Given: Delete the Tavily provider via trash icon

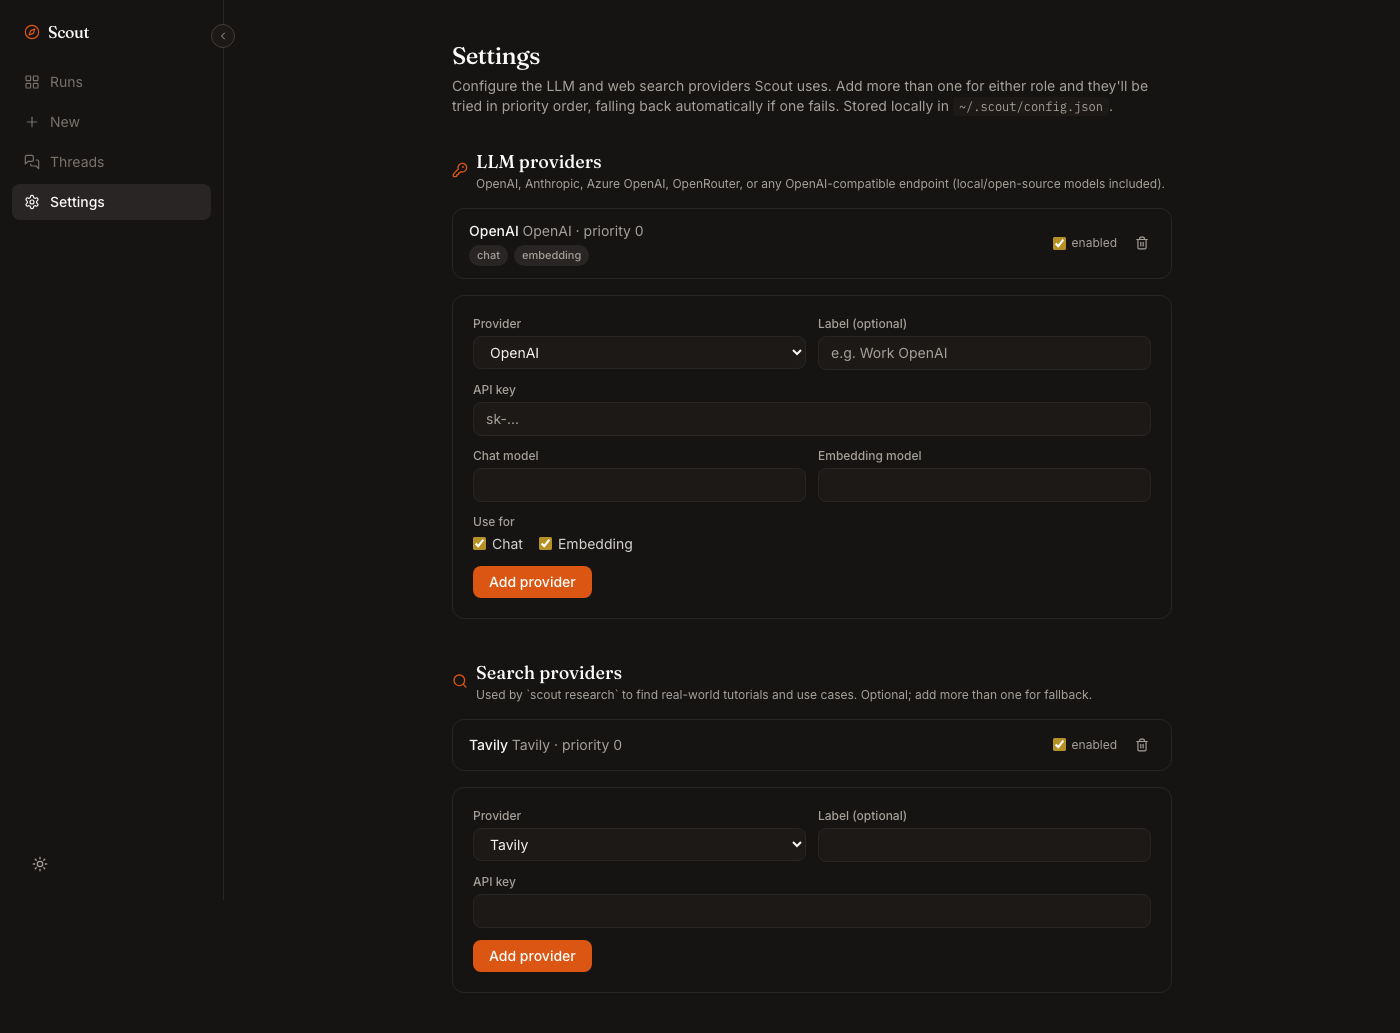Looking at the screenshot, I should click(x=1142, y=745).
